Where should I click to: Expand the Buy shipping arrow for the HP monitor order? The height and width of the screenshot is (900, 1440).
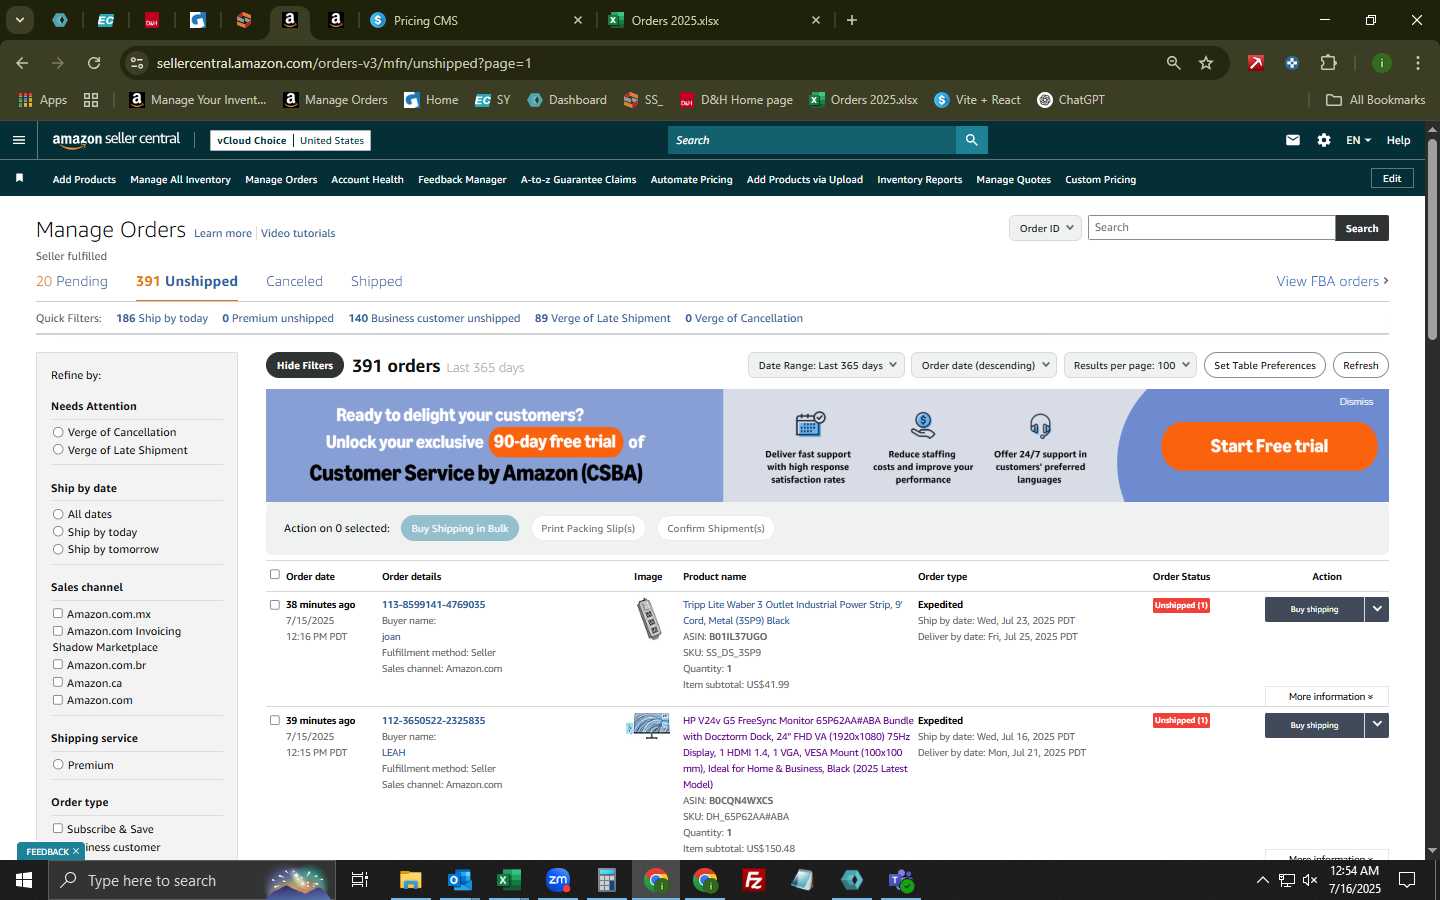coord(1377,725)
